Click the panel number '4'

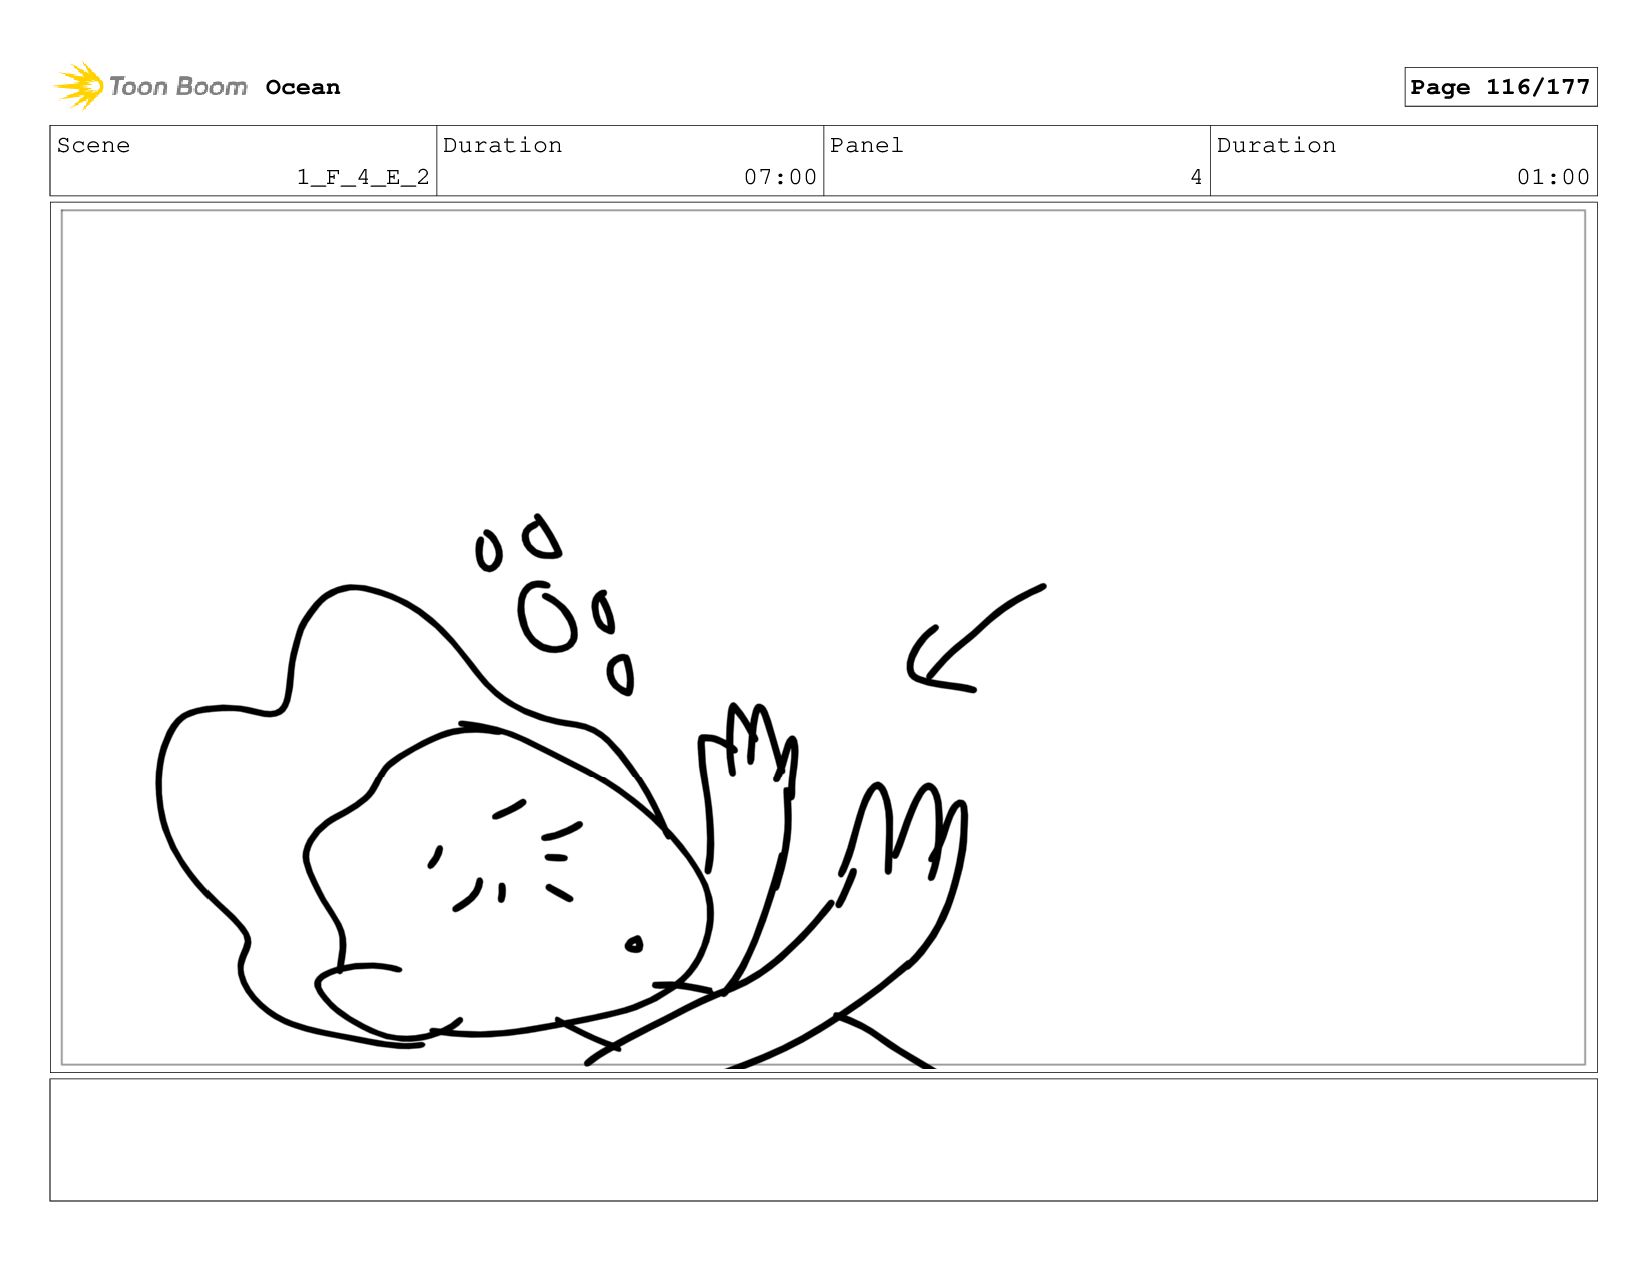pos(1196,178)
